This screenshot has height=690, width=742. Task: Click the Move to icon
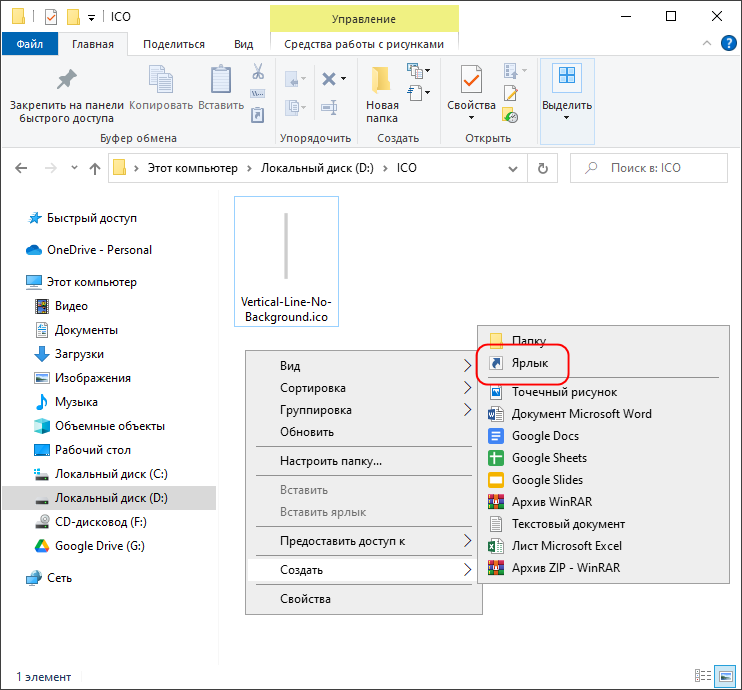click(292, 80)
